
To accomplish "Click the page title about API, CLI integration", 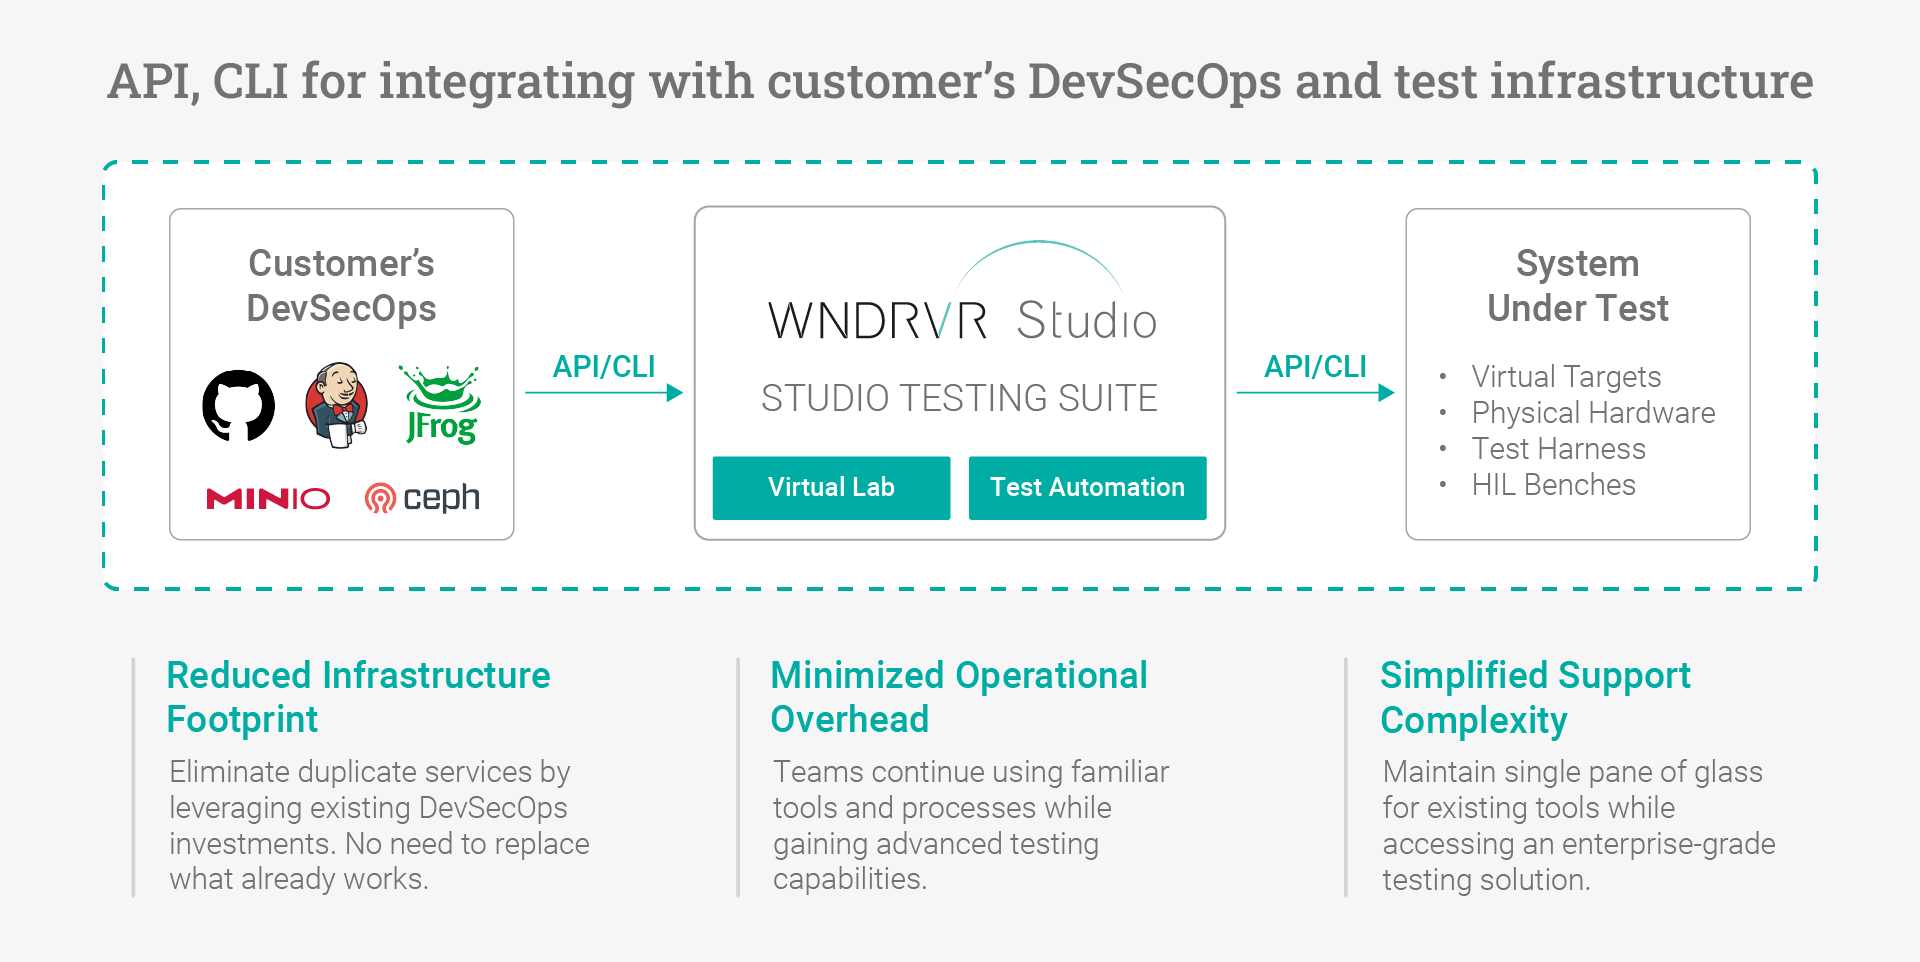I will (959, 82).
